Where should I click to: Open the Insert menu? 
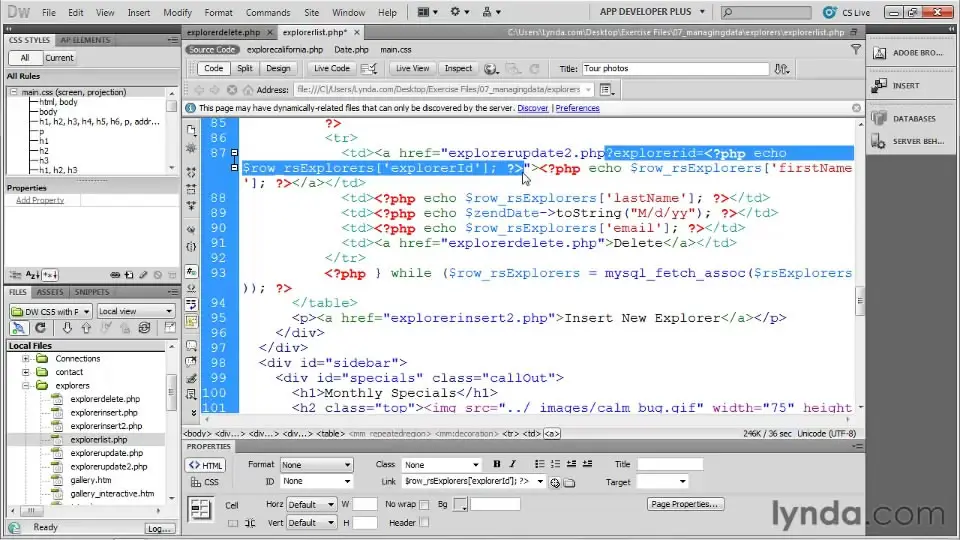point(138,12)
